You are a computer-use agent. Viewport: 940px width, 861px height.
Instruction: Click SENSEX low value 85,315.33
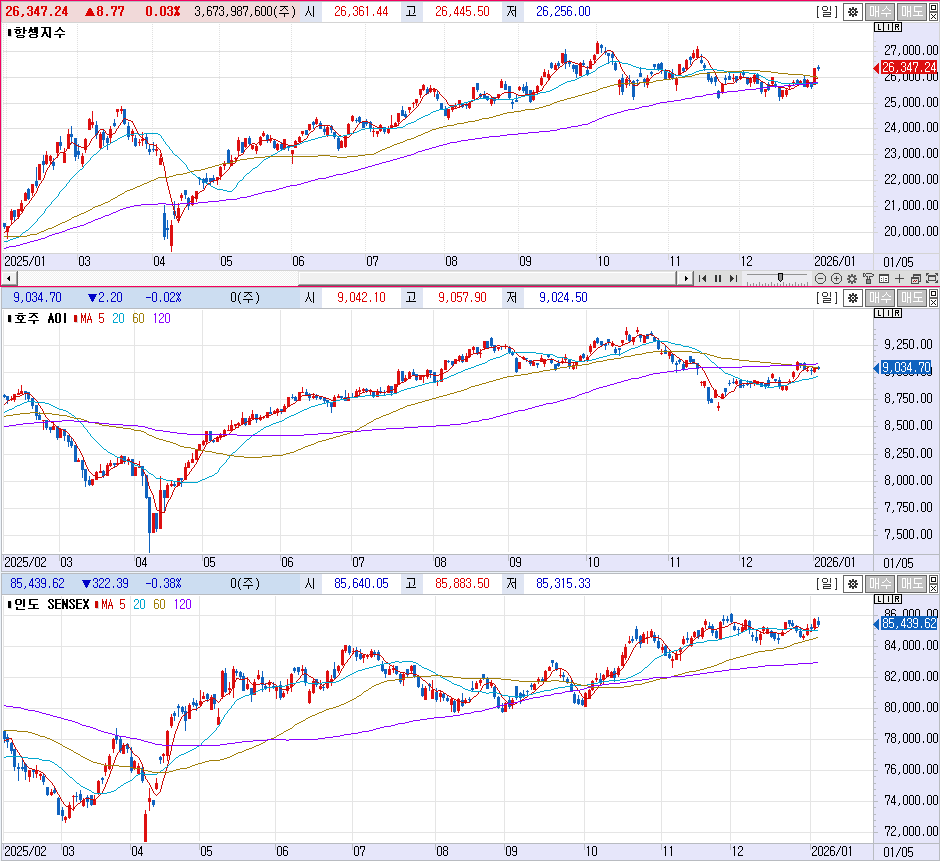coord(563,583)
